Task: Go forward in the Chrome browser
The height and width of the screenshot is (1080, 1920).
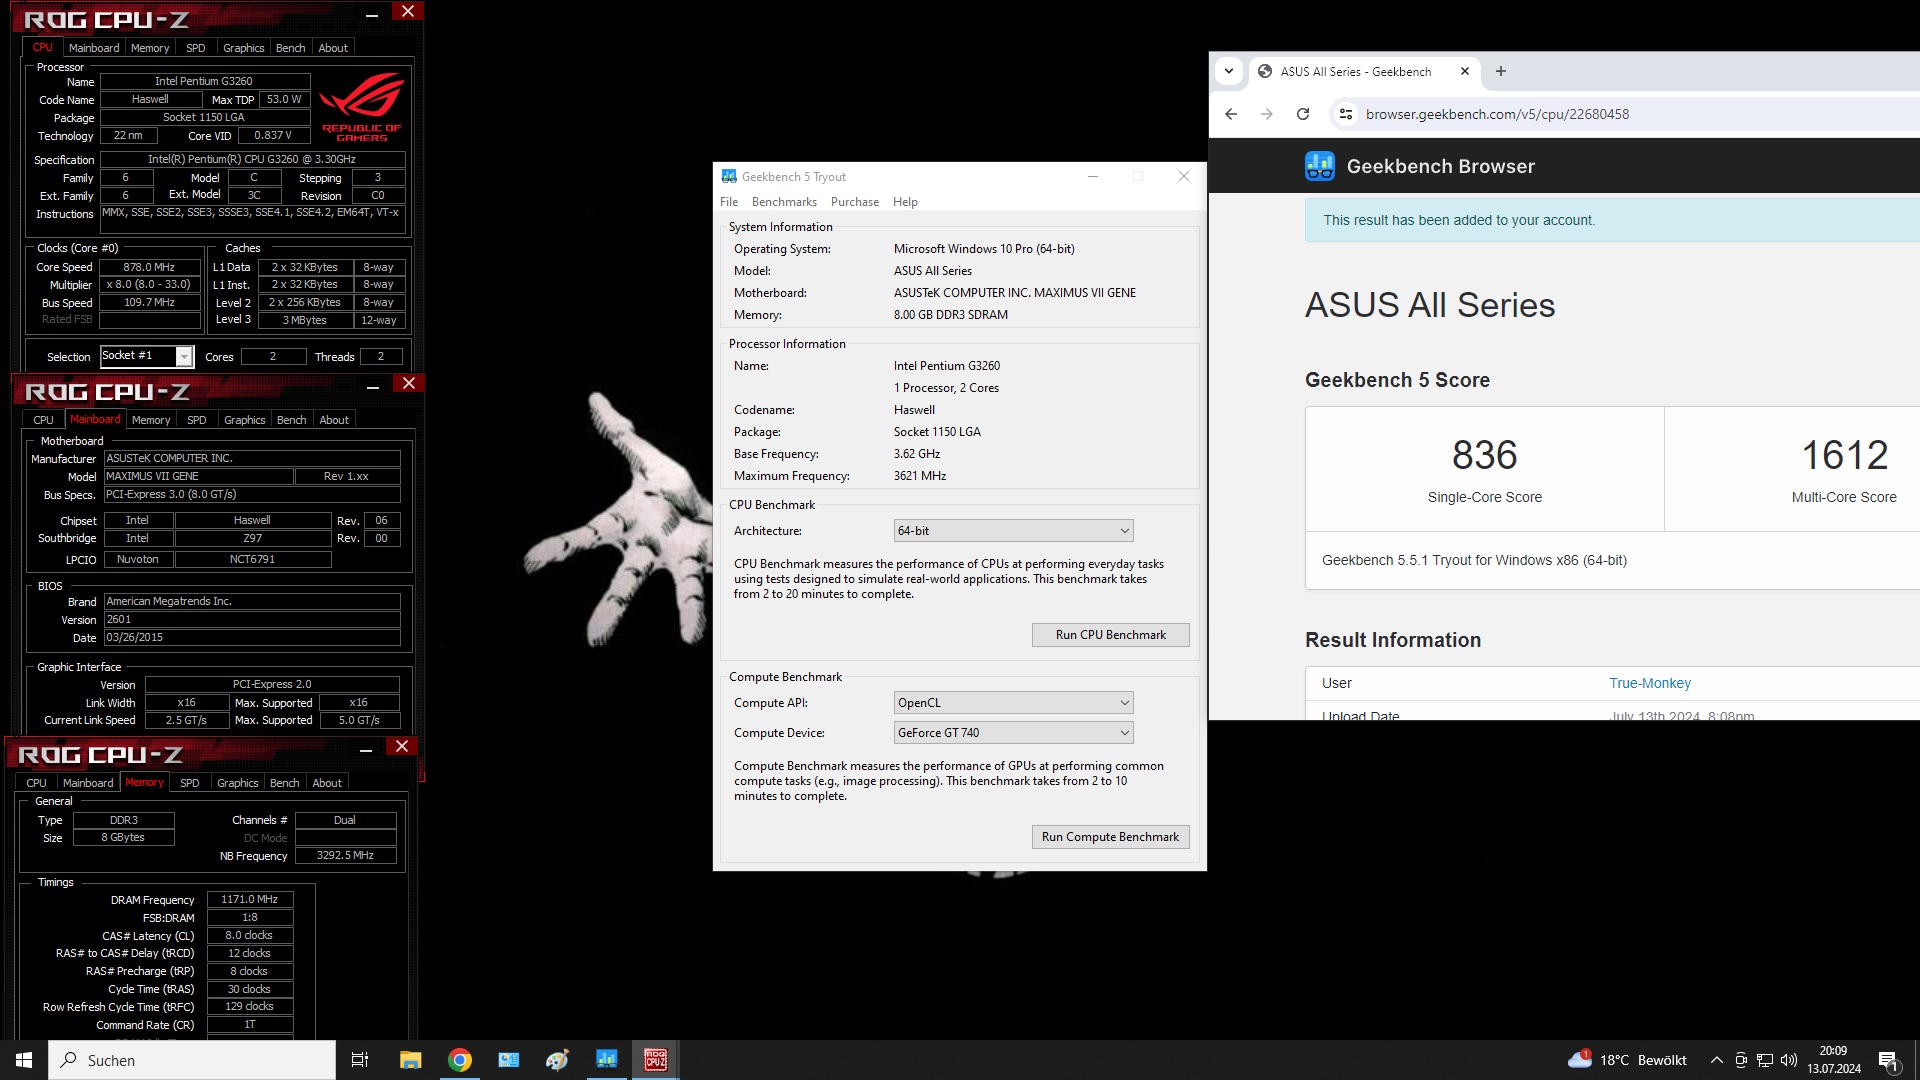Action: point(1266,114)
